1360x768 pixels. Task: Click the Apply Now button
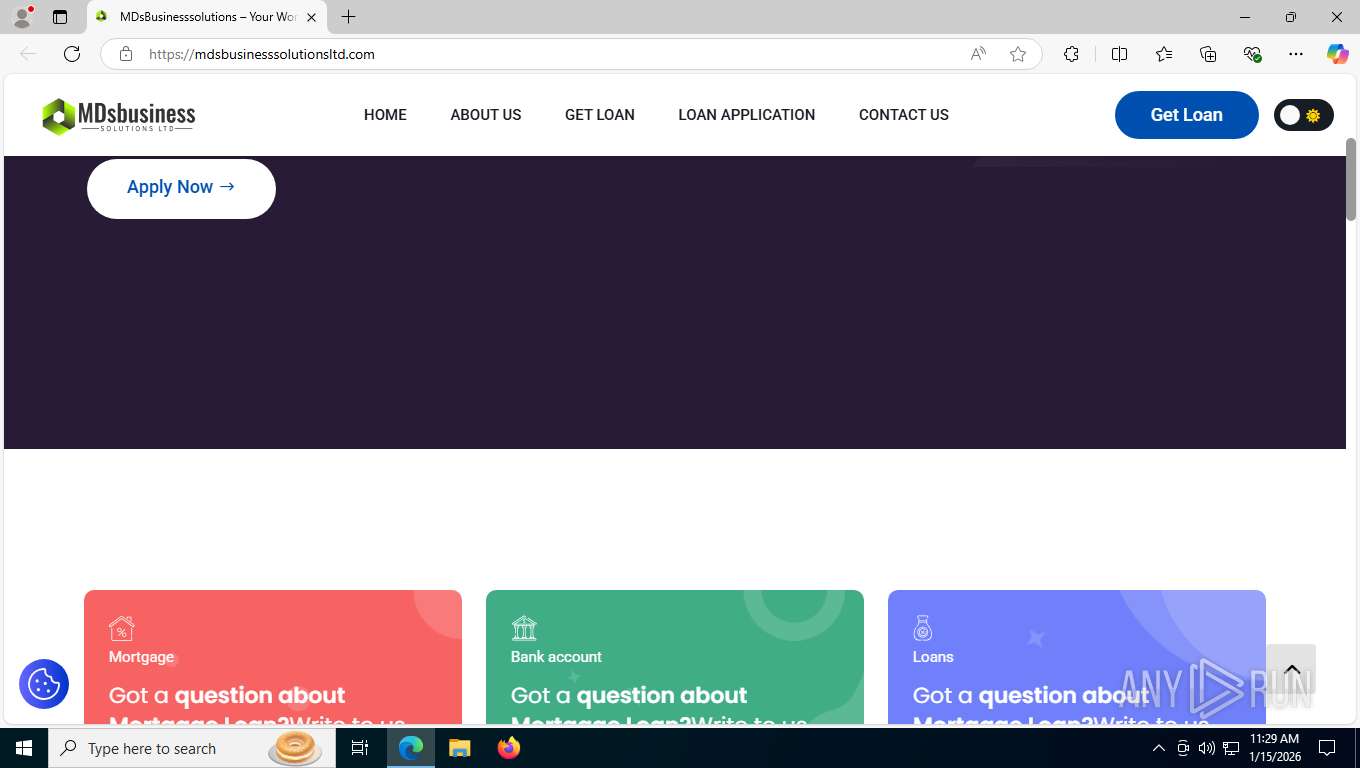pyautogui.click(x=181, y=188)
